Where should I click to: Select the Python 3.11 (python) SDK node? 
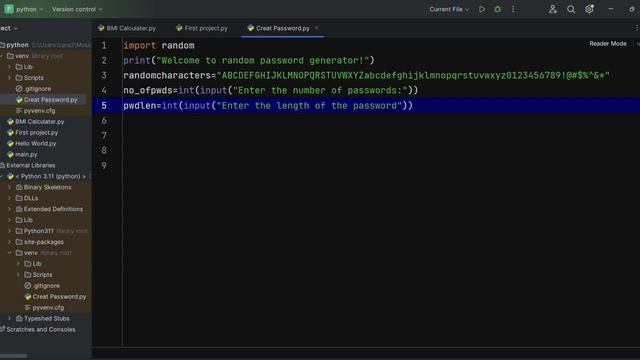(x=51, y=176)
